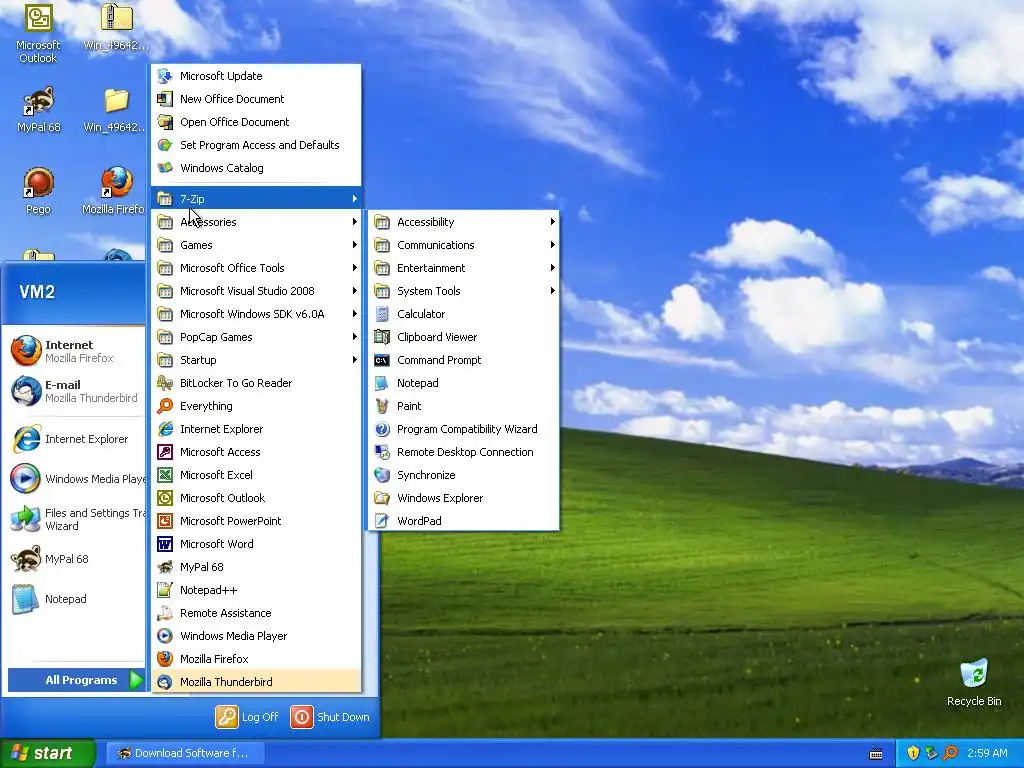The image size is (1024, 768).
Task: Click New Office Document entry
Action: pos(256,99)
